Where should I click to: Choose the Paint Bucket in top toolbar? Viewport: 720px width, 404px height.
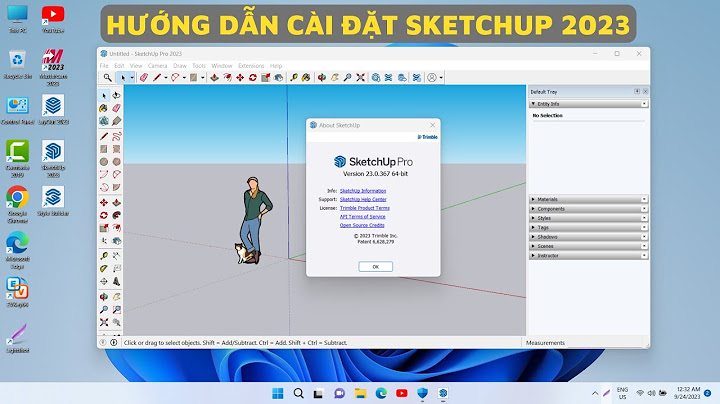tap(306, 78)
